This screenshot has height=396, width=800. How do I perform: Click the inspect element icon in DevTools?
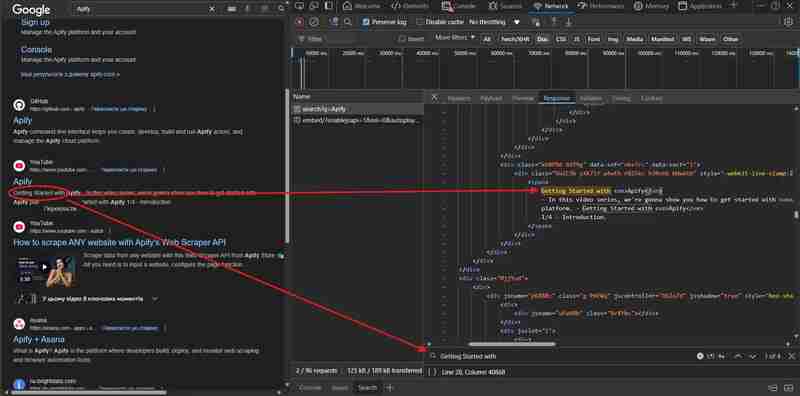click(299, 6)
